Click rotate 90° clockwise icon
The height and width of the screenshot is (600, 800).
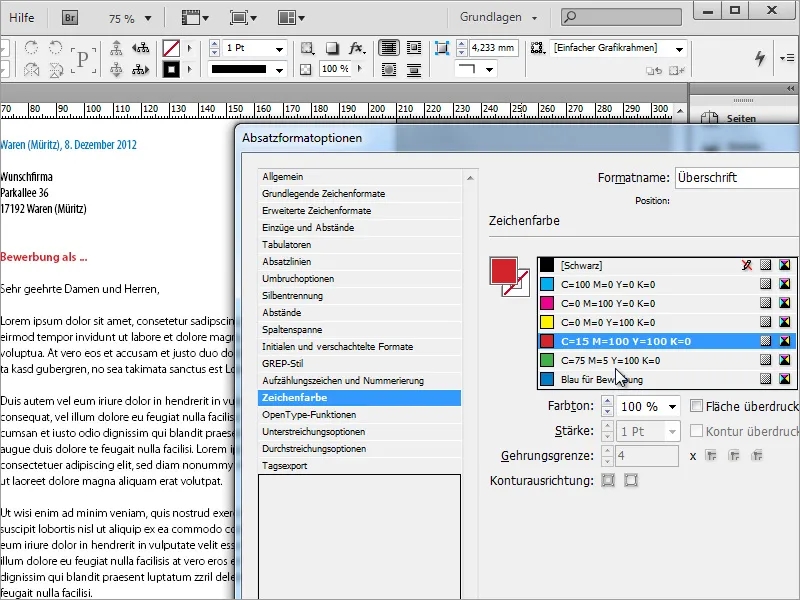coord(32,48)
